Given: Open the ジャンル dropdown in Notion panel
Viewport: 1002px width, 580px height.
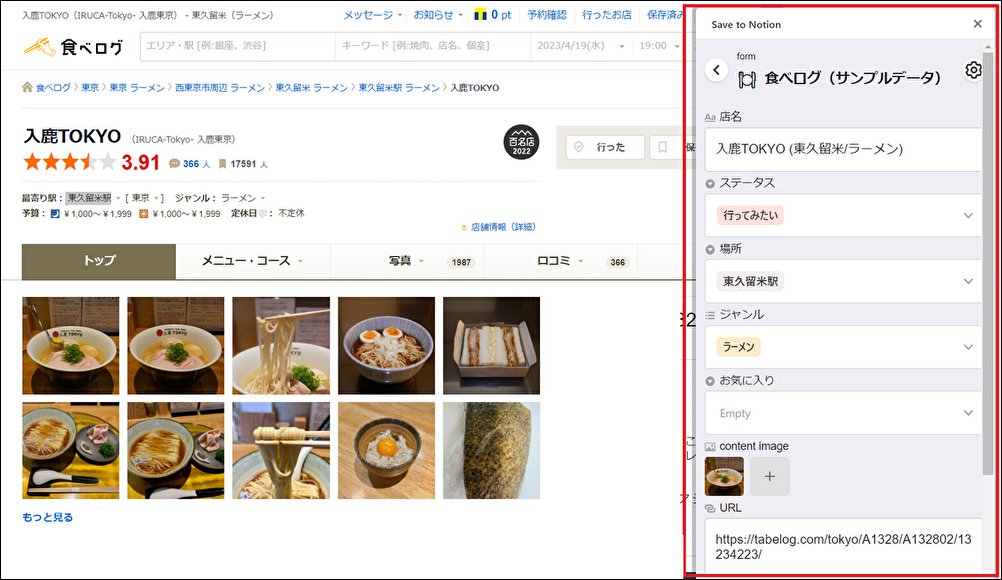Looking at the screenshot, I should point(843,347).
